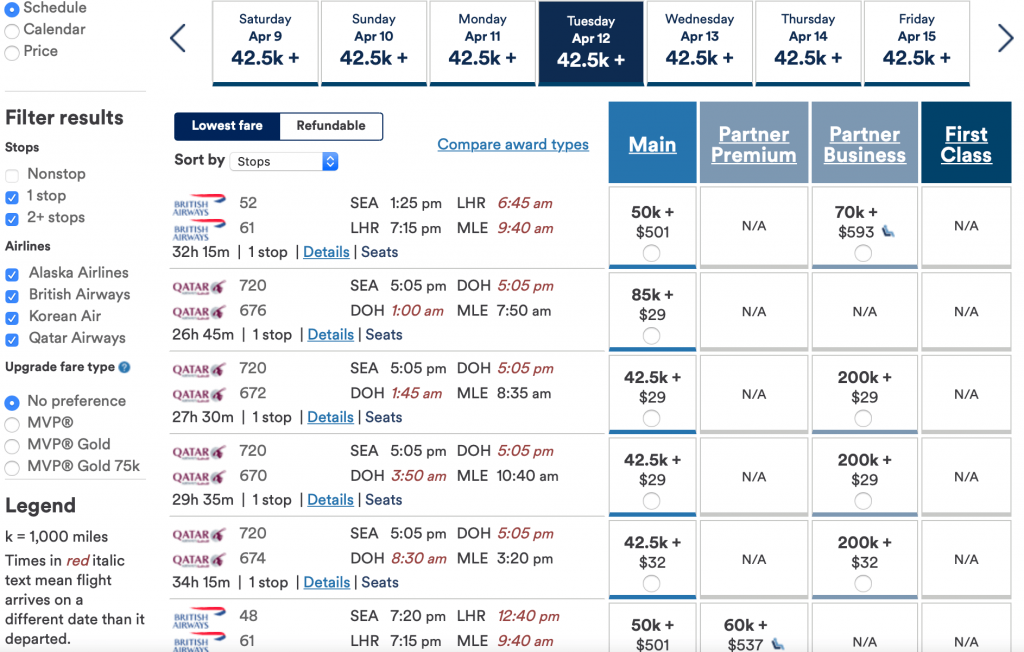The height and width of the screenshot is (652, 1024).
Task: Select the Wednesday Apr 13 date tab
Action: 700,42
